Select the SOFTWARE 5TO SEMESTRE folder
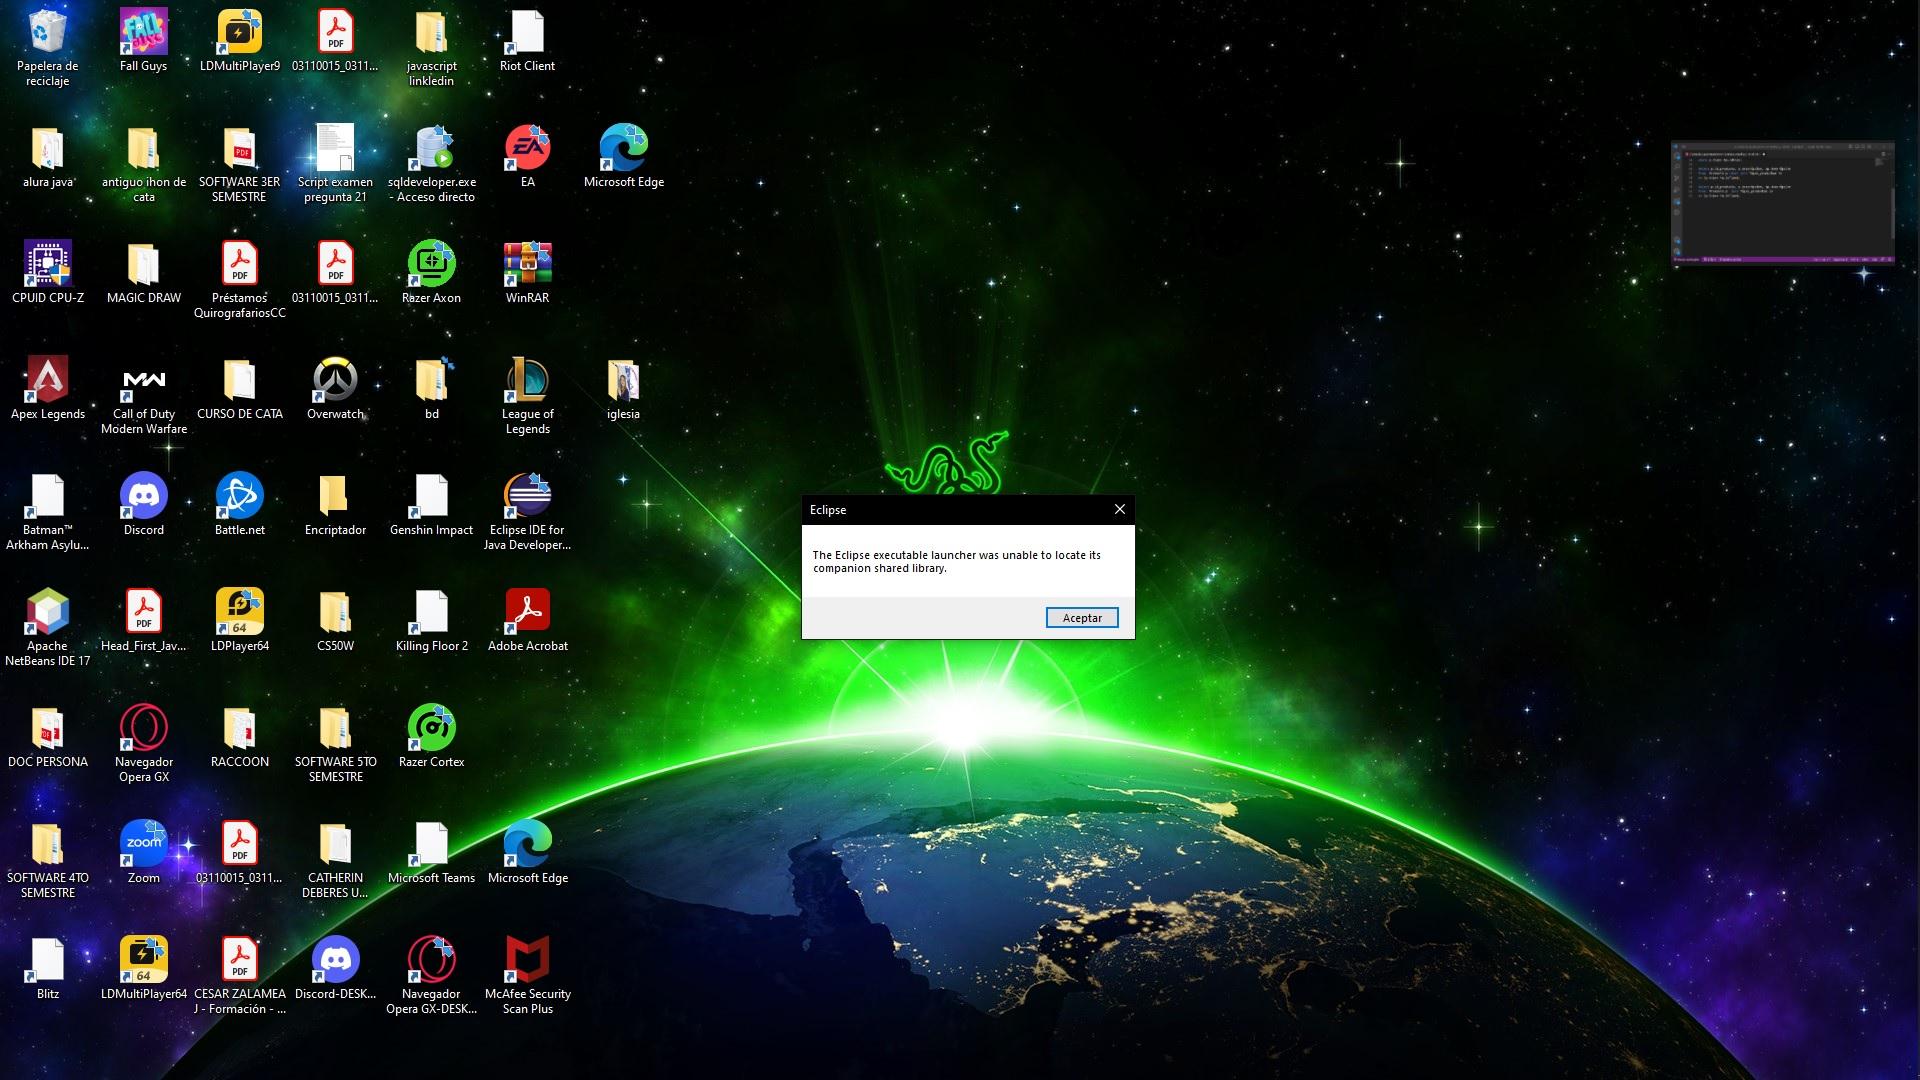1920x1080 pixels. [335, 742]
